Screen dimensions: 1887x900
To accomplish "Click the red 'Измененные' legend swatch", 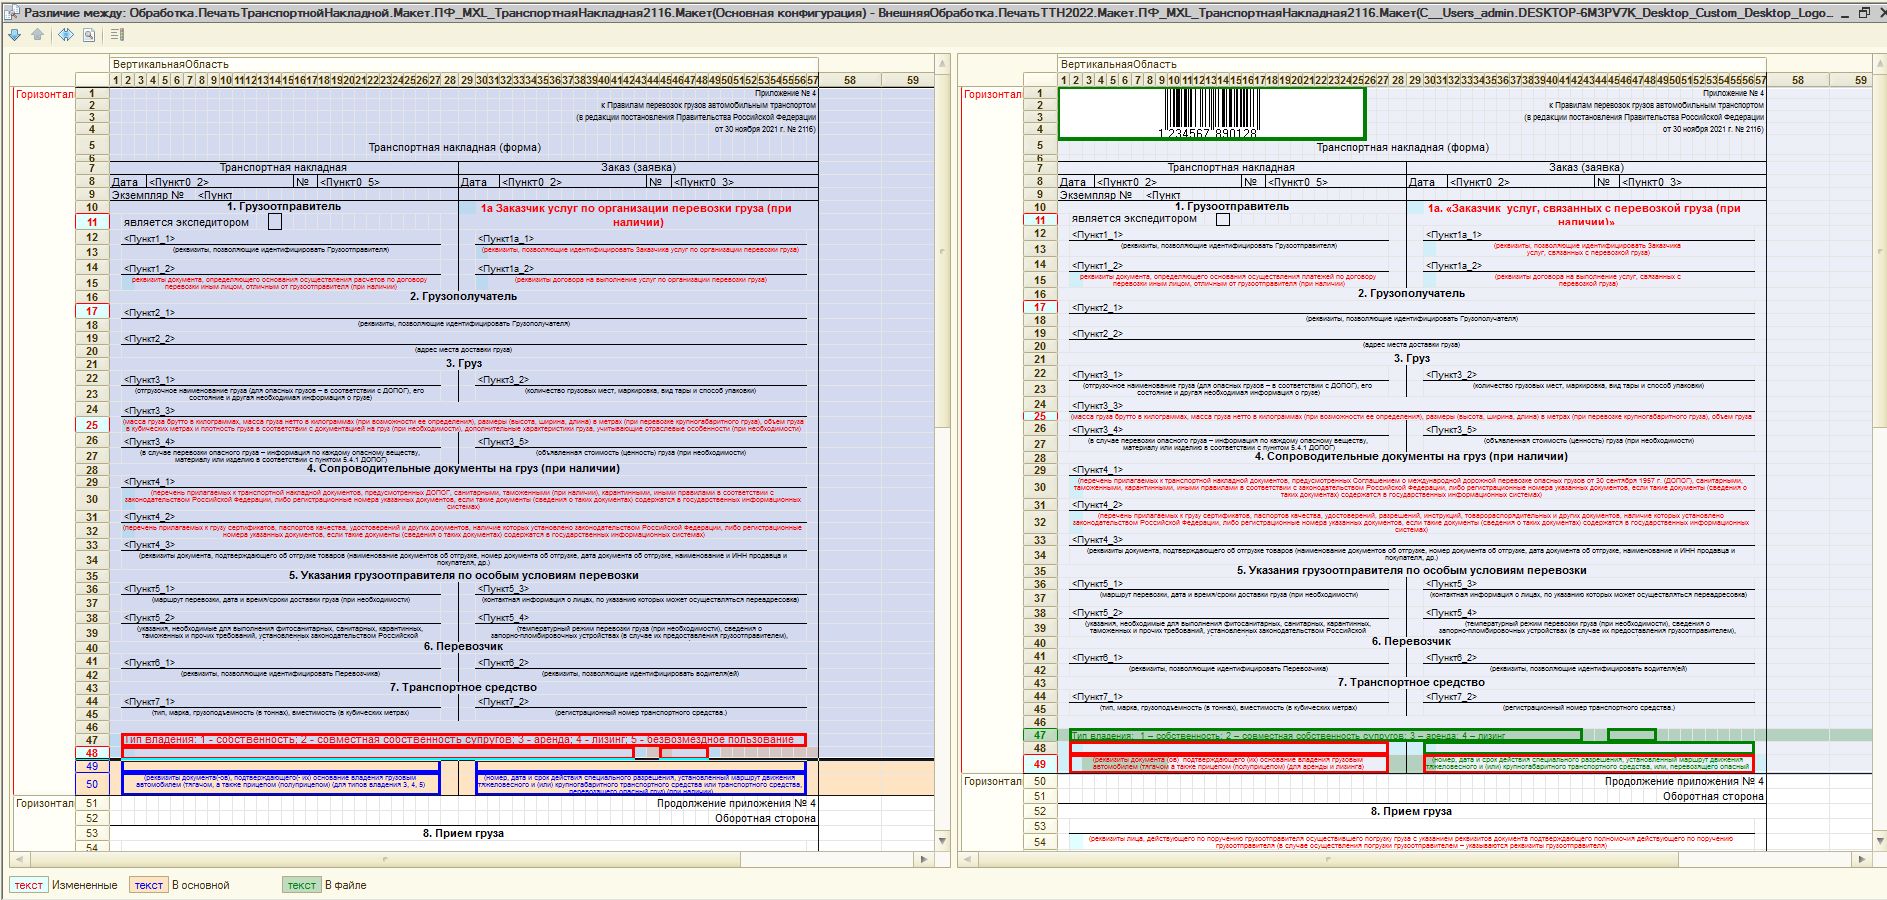I will click(x=28, y=885).
